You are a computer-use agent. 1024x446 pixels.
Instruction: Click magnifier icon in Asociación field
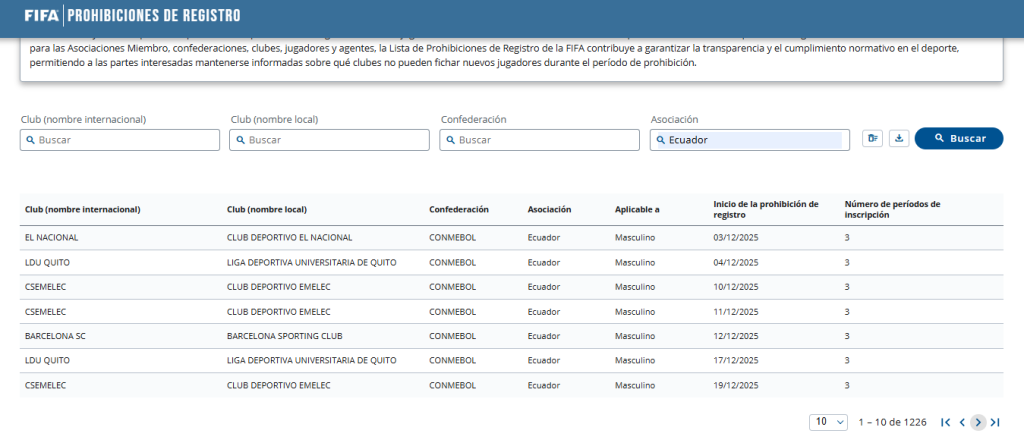(x=661, y=140)
